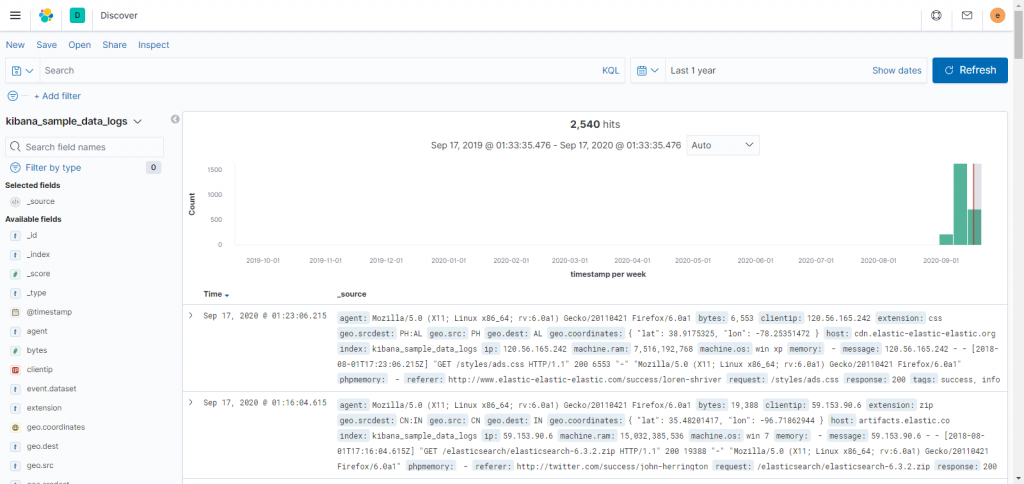This screenshot has height=484, width=1024.
Task: Open the kibana_sample_data_logs index pattern dropdown
Action: click(x=74, y=121)
